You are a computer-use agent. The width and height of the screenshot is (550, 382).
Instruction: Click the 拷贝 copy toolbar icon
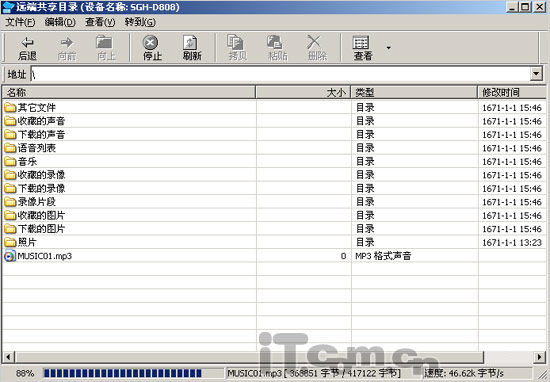pyautogui.click(x=235, y=42)
